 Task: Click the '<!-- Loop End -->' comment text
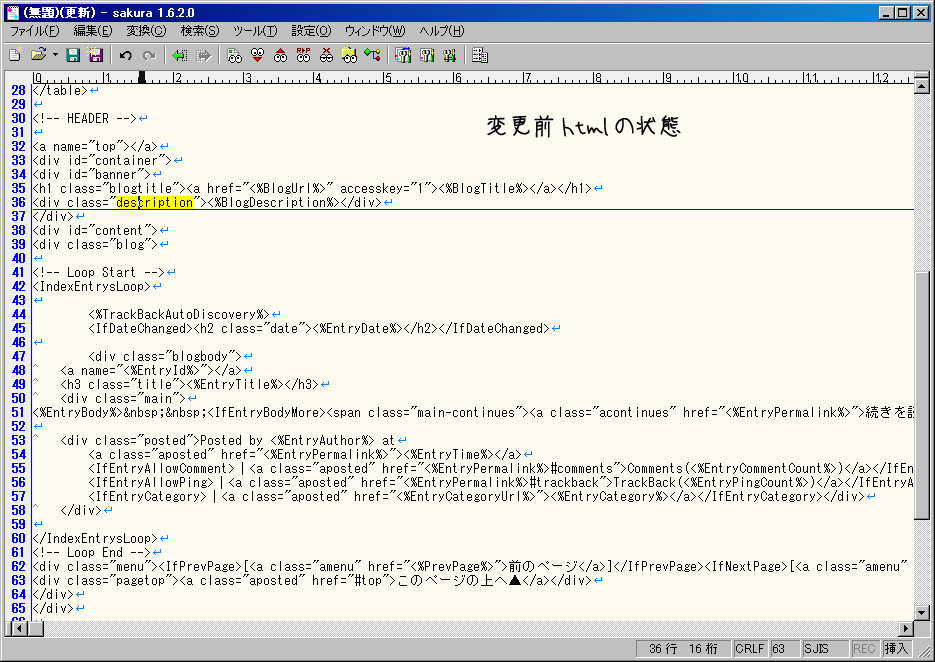coord(91,552)
